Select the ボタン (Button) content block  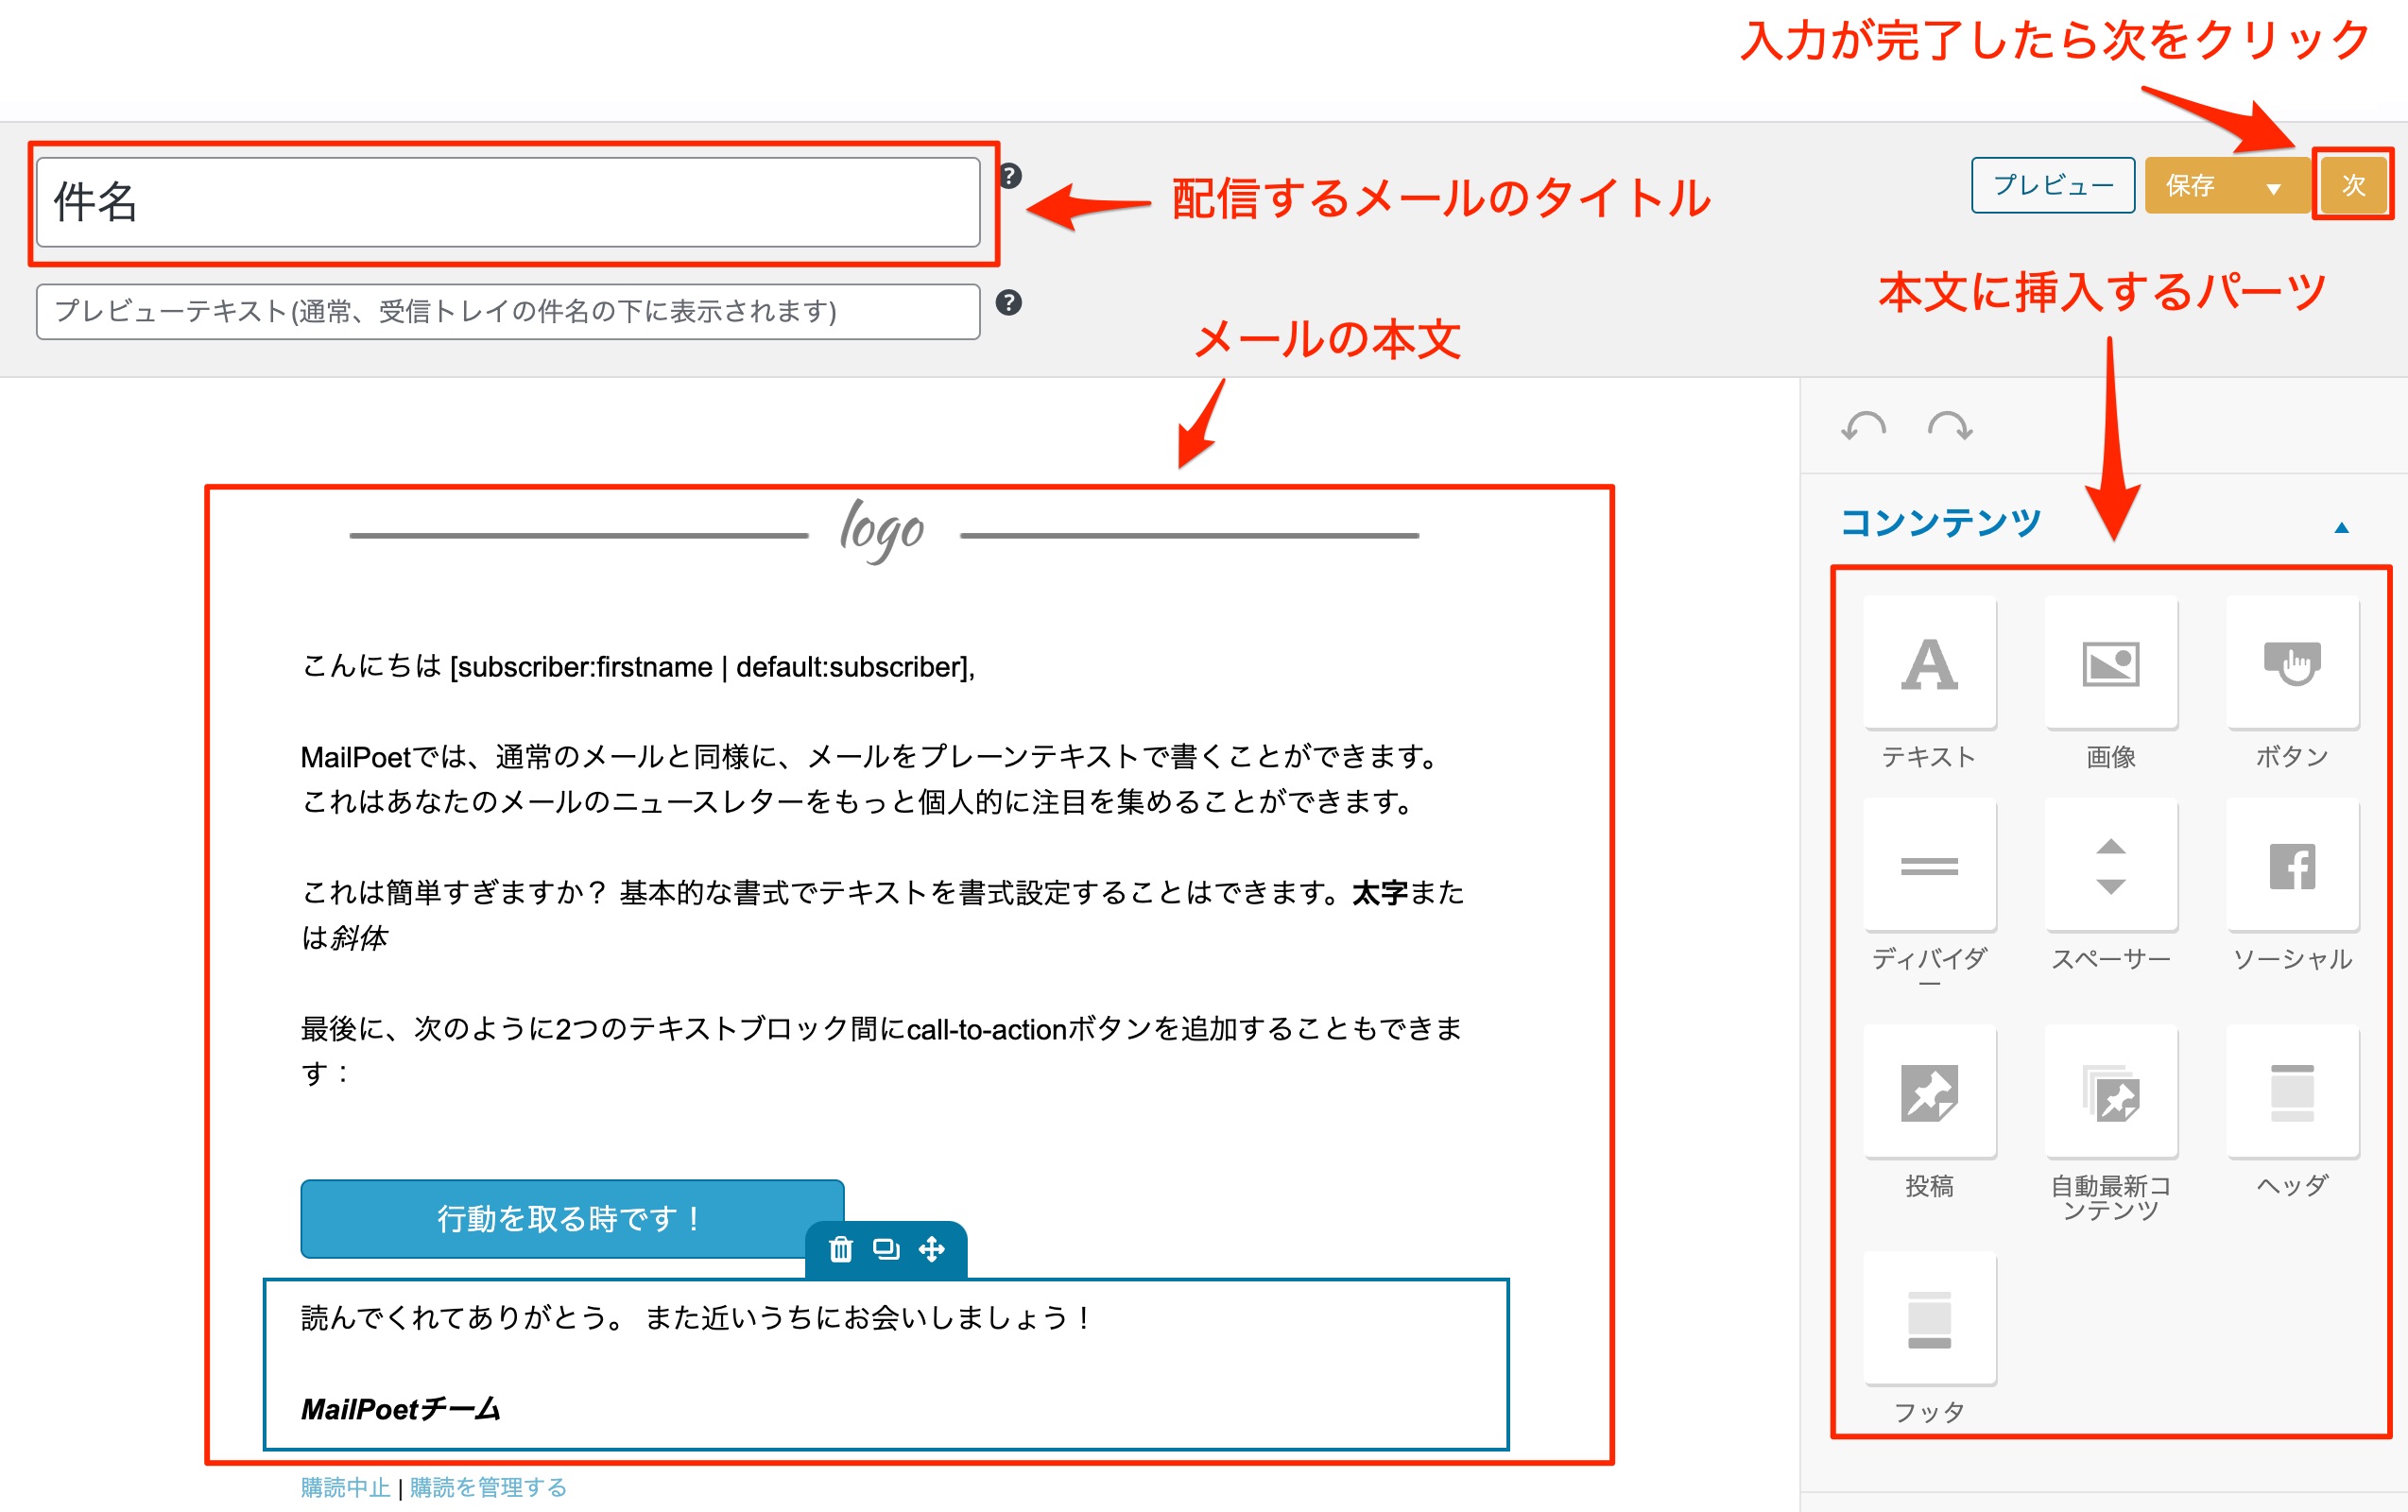point(2291,664)
